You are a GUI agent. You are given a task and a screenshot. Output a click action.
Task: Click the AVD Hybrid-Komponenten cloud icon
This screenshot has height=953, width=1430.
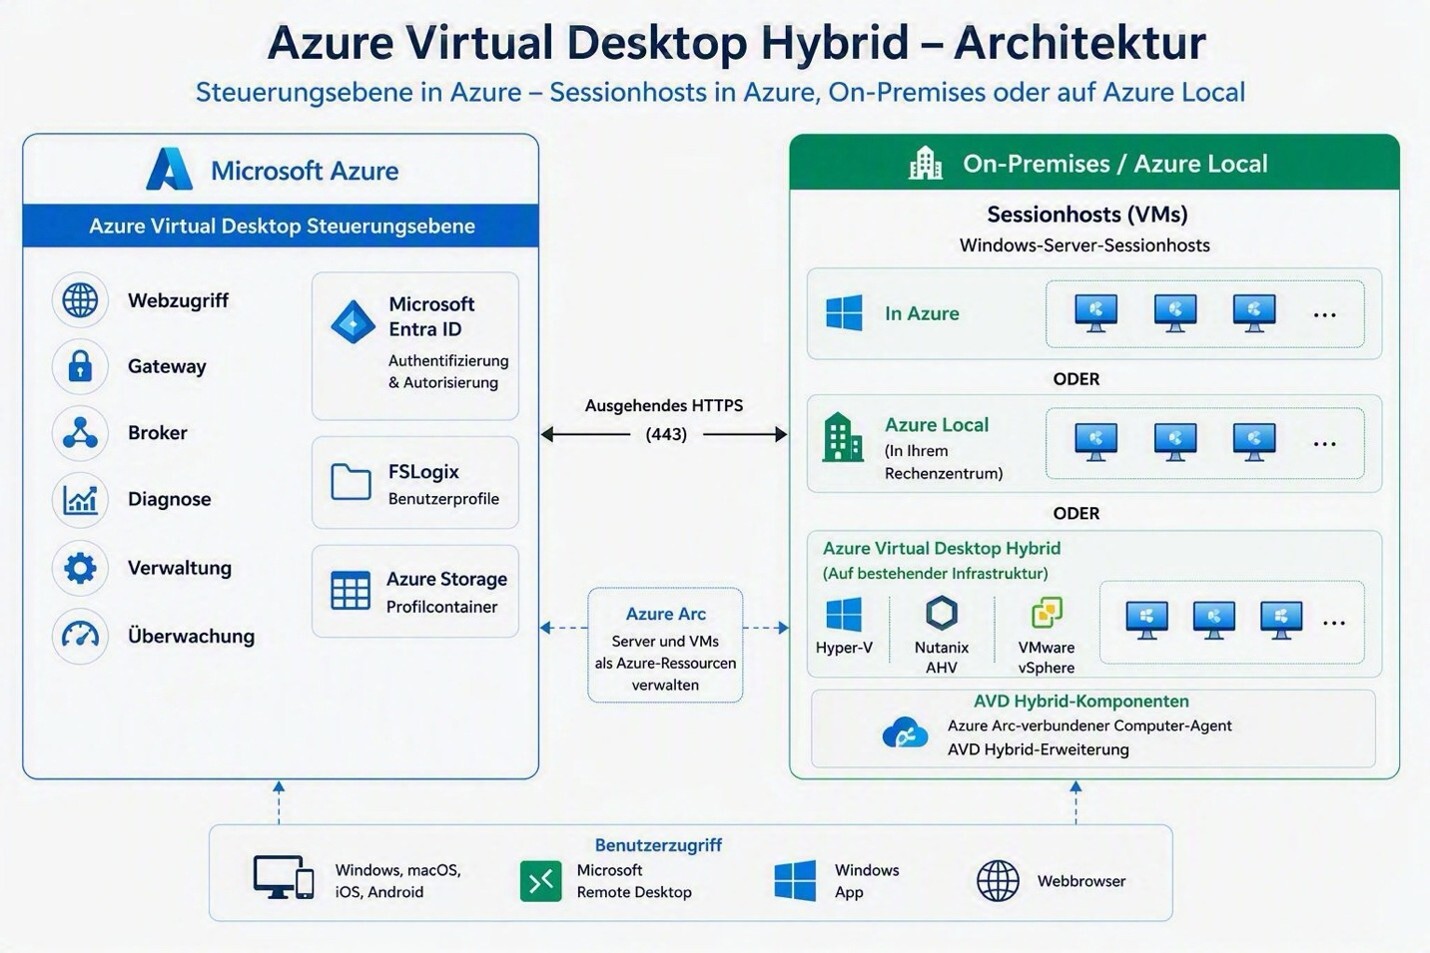905,734
